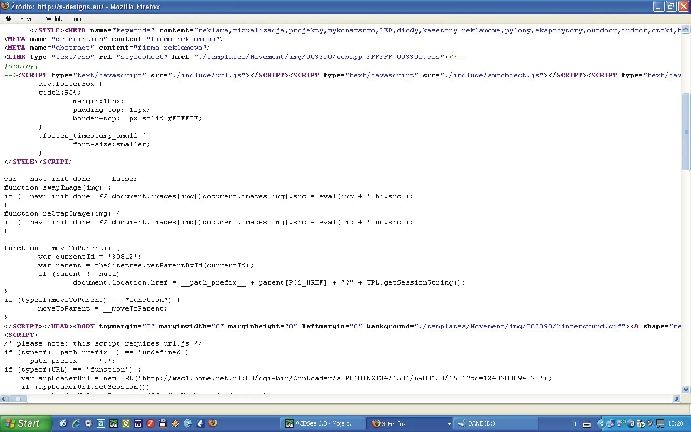Click the vertical scrollbar up arrow
The image size is (691, 432).
point(685,30)
